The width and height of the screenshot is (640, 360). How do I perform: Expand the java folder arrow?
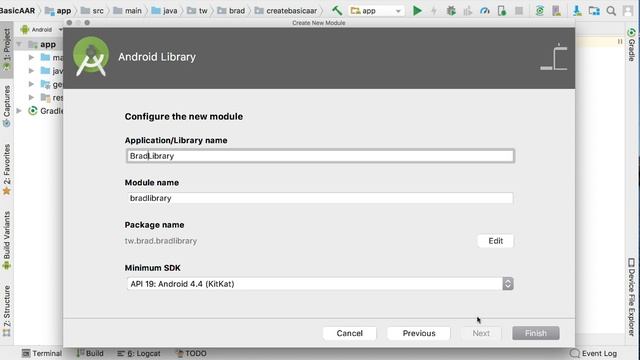(x=31, y=71)
